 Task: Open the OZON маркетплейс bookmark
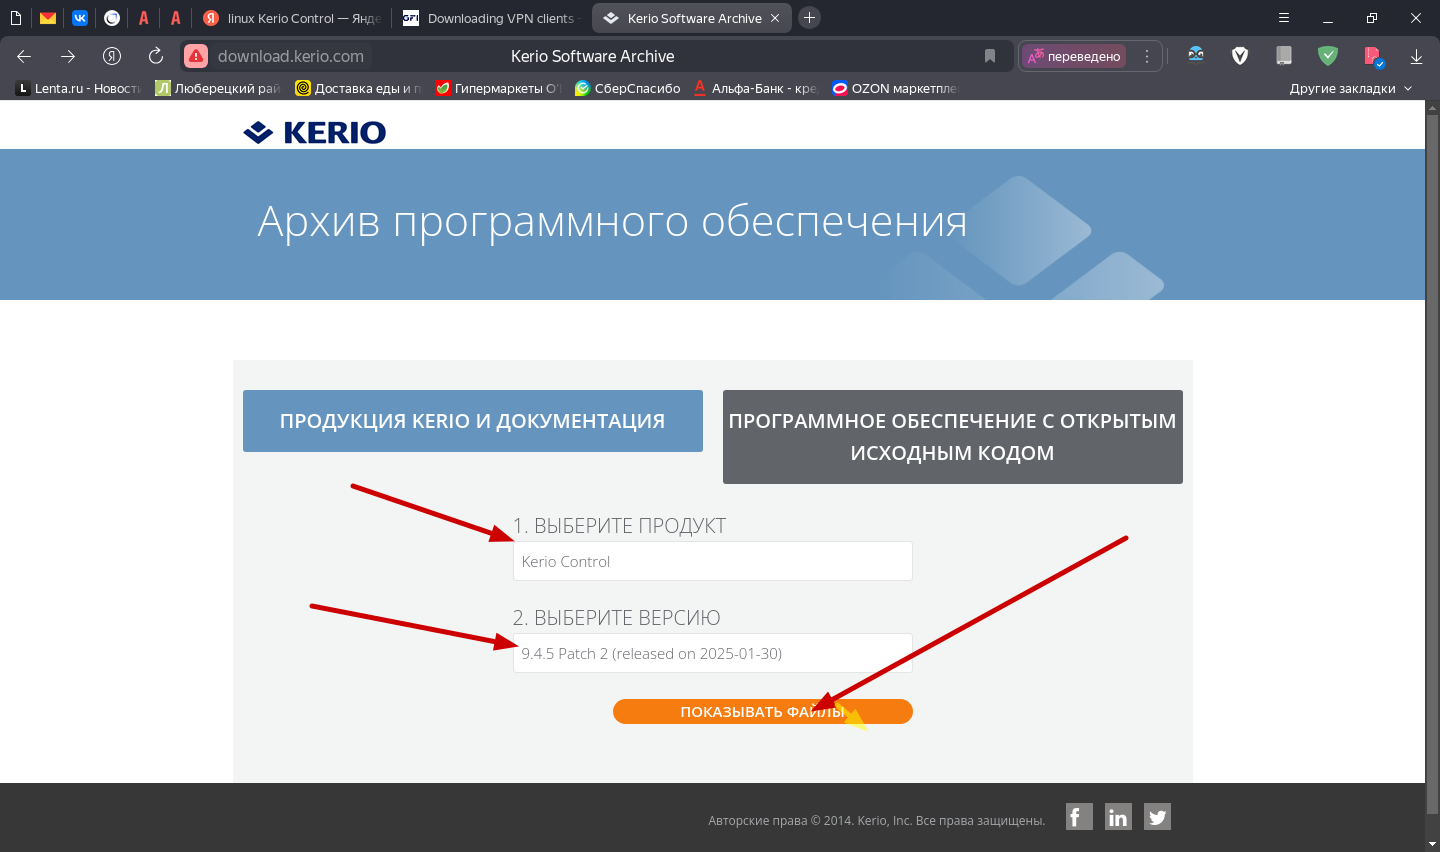[x=895, y=88]
